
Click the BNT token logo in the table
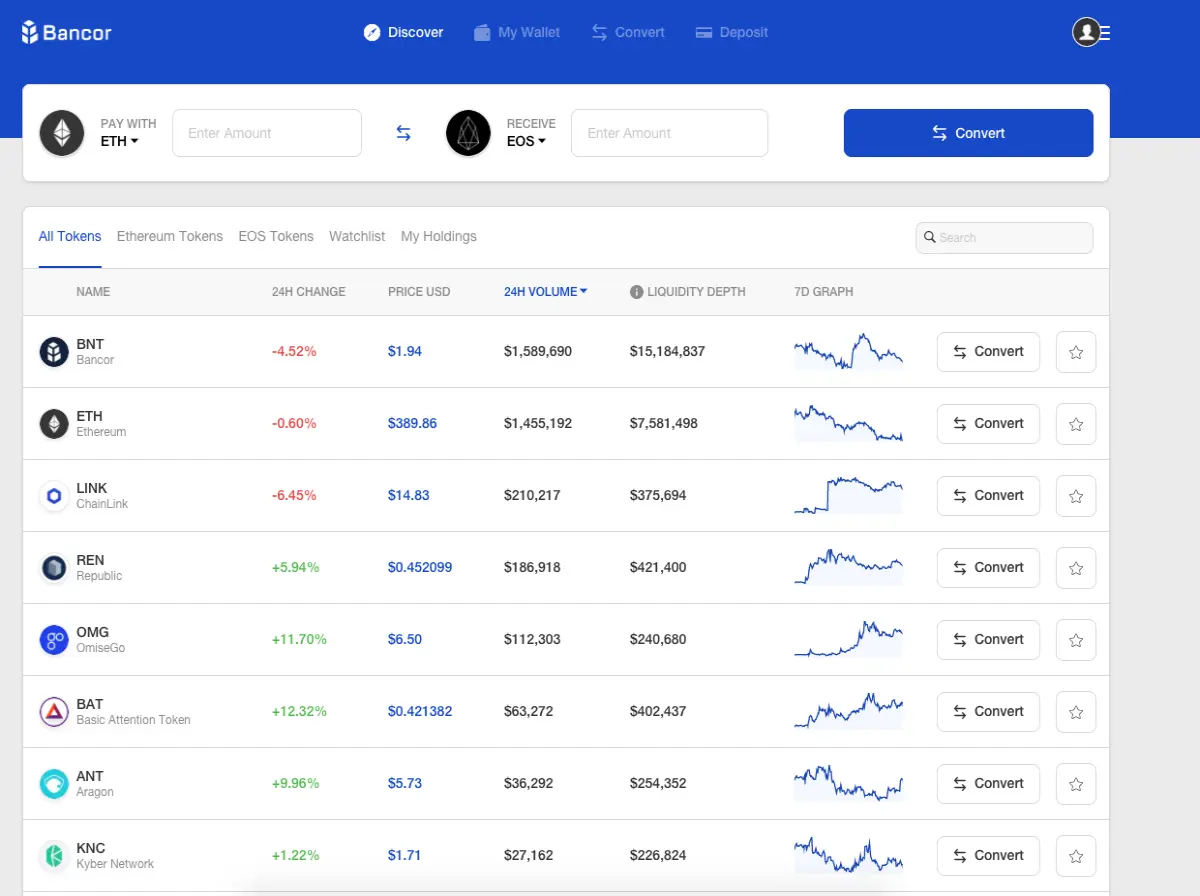pos(53,352)
